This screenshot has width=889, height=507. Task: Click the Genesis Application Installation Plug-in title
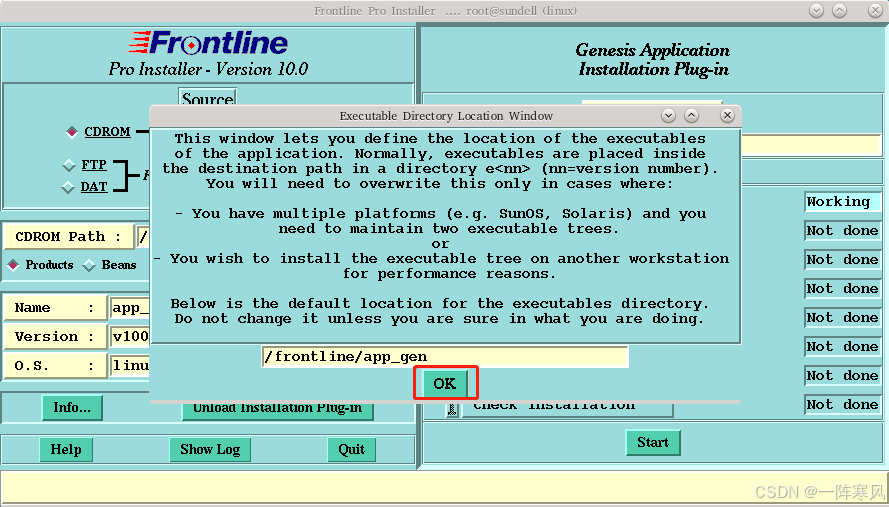click(653, 60)
